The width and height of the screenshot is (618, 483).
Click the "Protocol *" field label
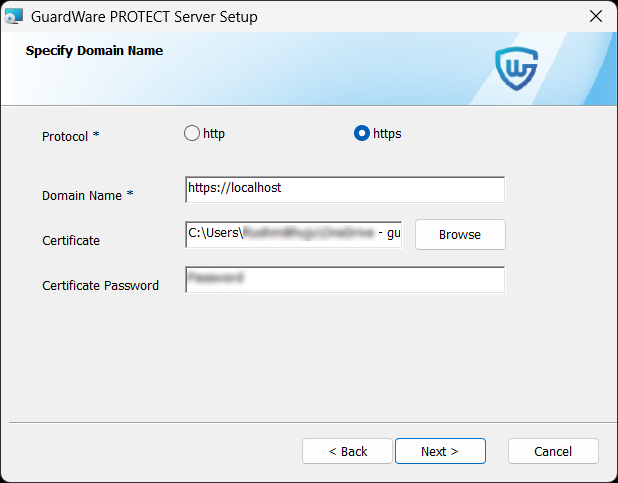click(x=71, y=136)
